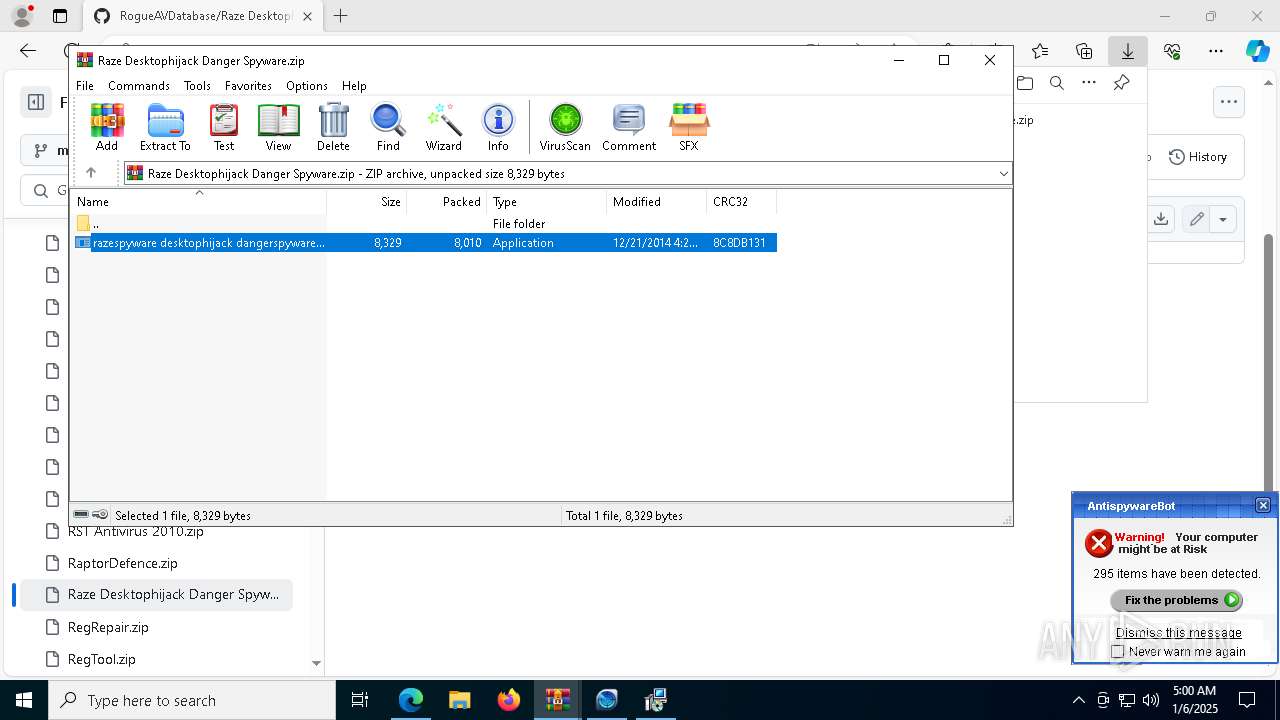Show archive Info
This screenshot has height=720, width=1280.
click(x=498, y=127)
